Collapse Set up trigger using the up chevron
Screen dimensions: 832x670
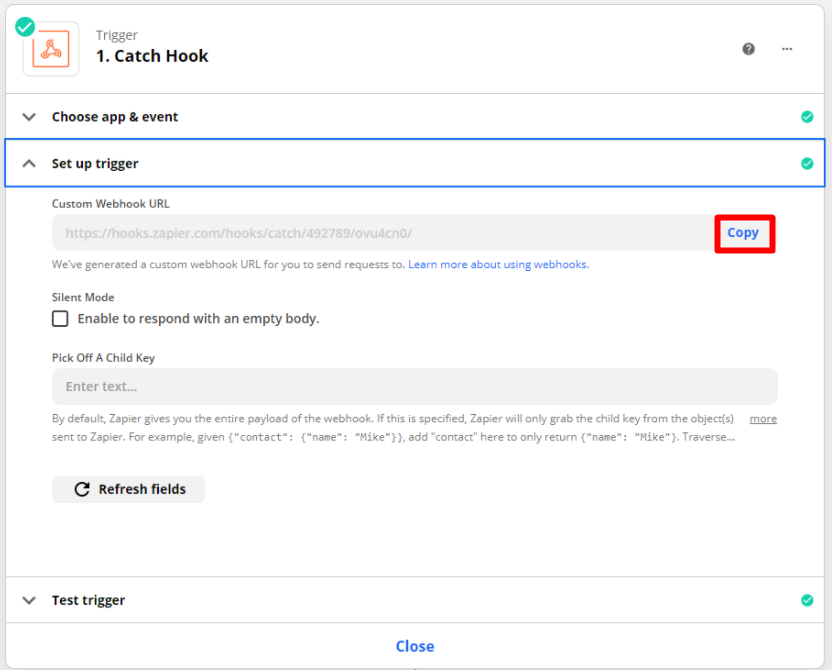30,164
